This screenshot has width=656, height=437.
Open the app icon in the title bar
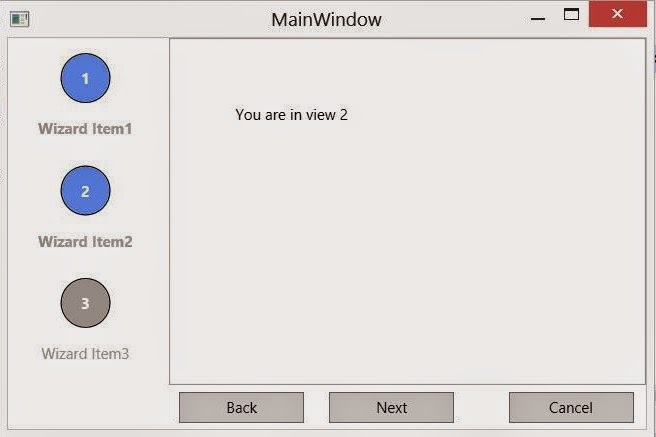(20, 19)
